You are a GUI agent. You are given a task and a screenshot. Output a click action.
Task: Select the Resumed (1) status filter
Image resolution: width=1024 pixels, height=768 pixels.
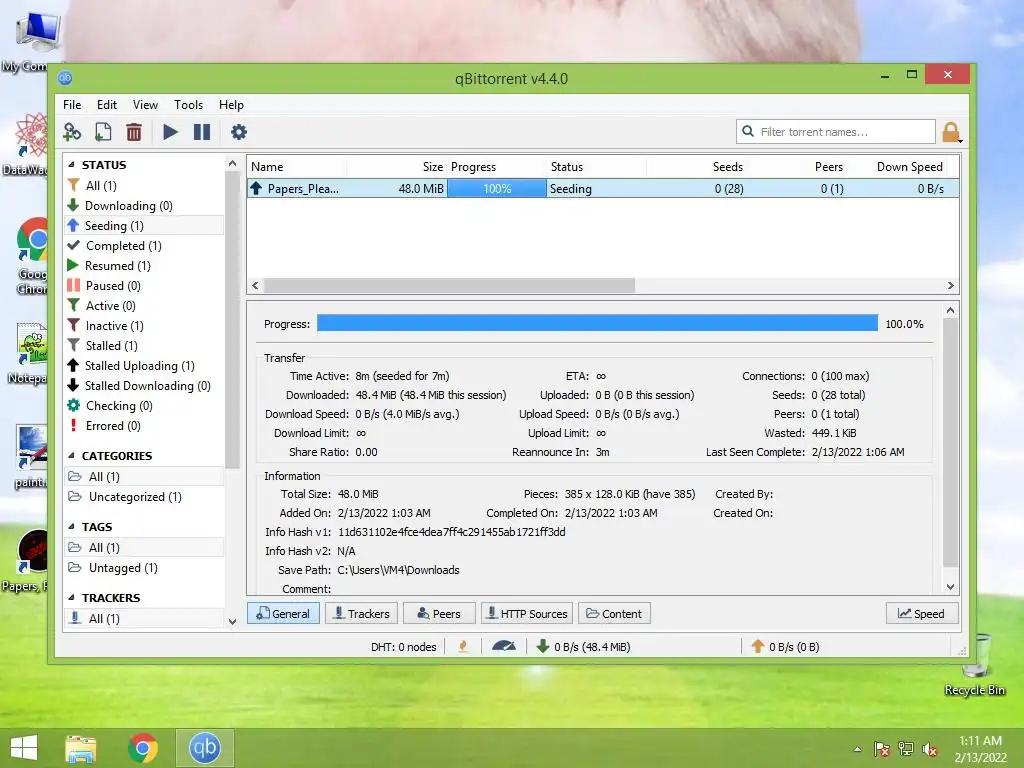(144, 266)
